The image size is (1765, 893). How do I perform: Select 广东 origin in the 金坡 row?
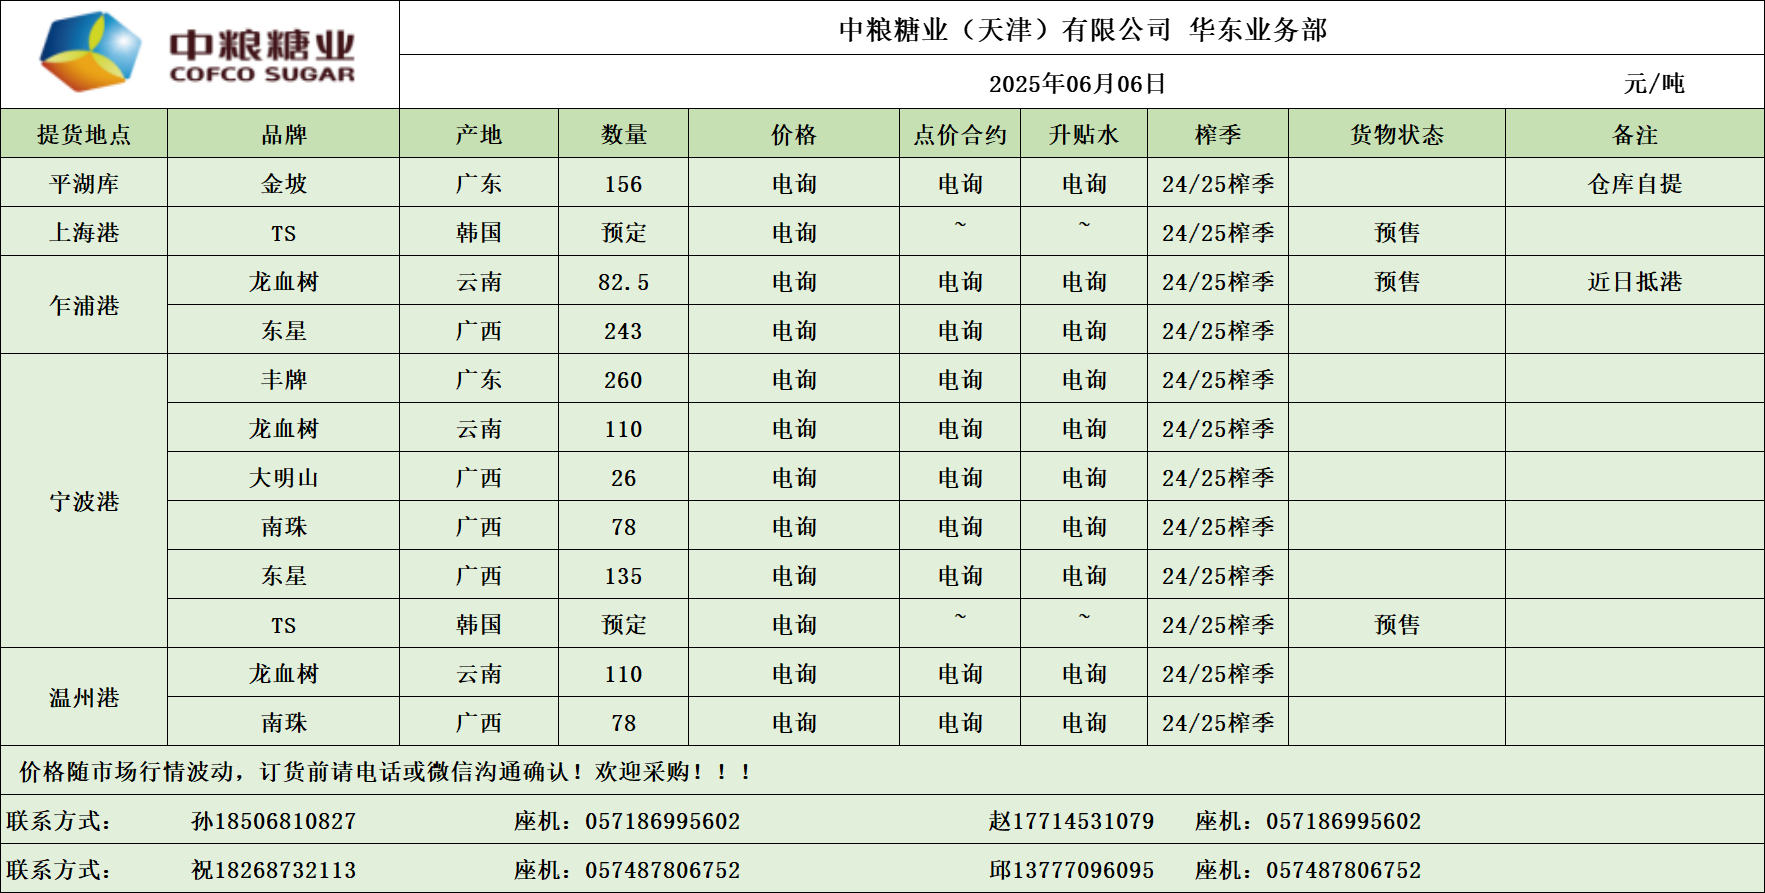coord(479,183)
